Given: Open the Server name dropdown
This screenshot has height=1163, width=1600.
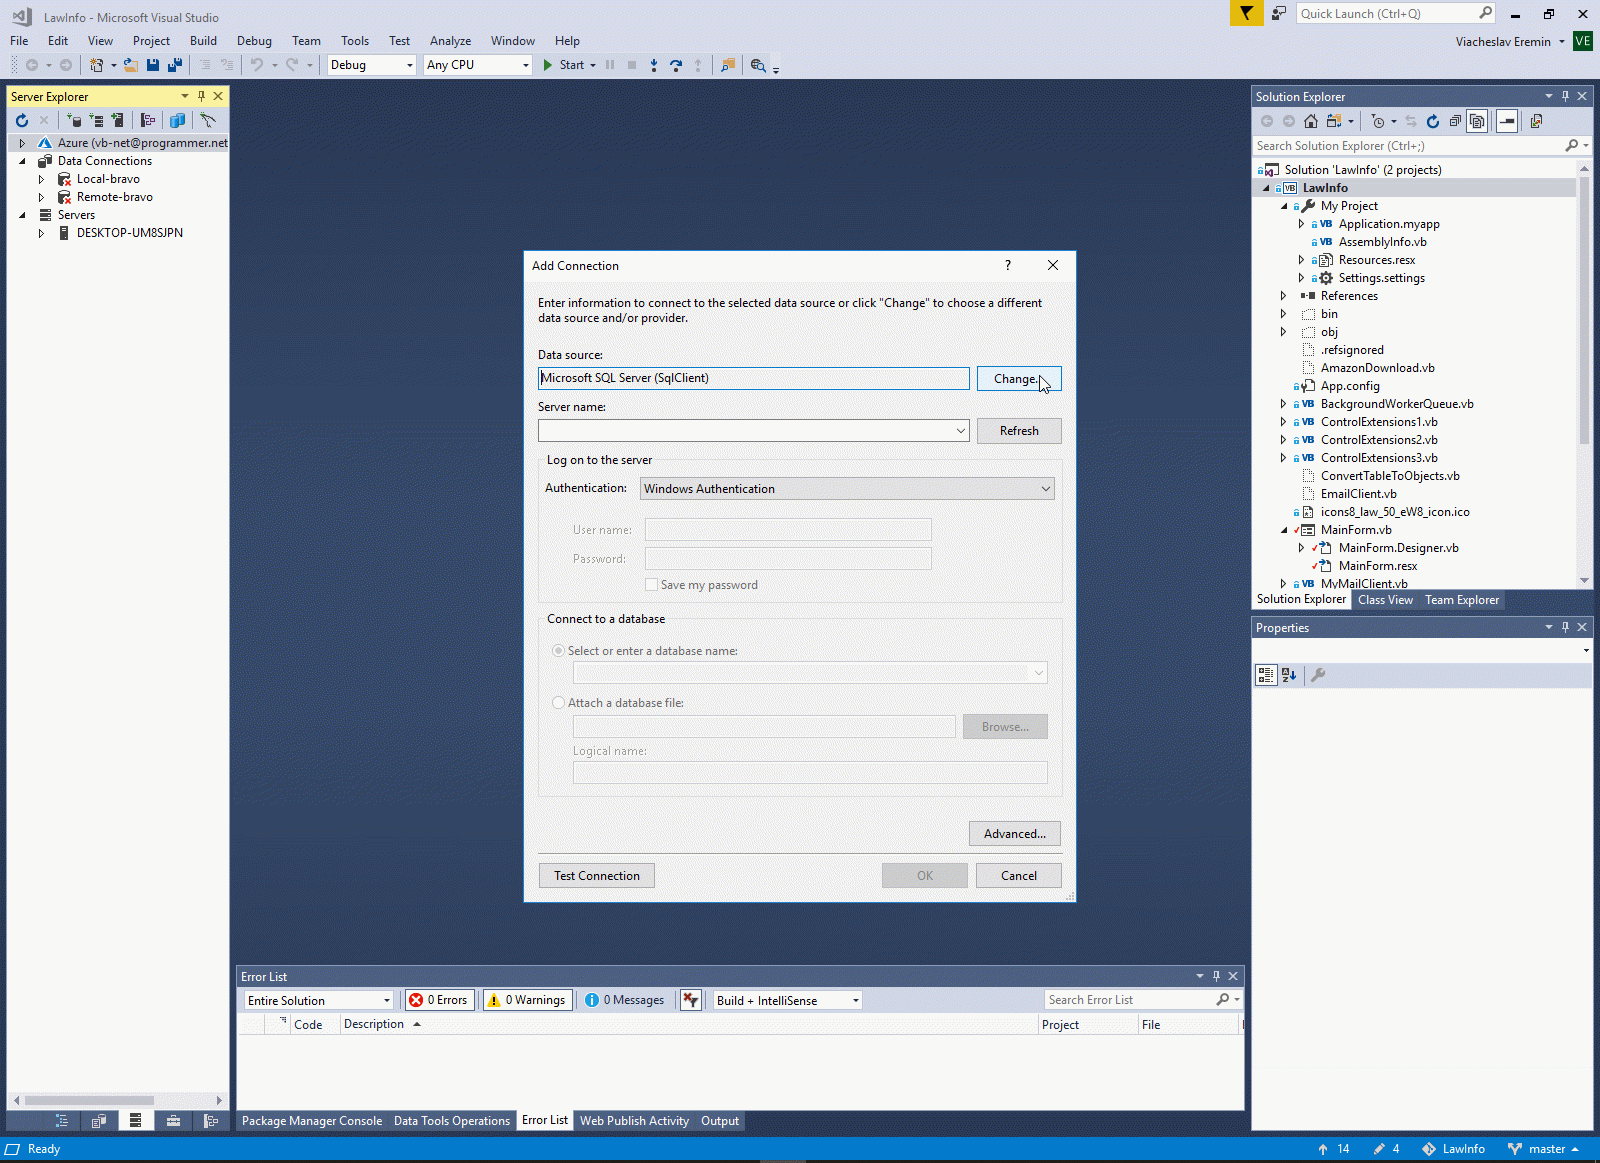Looking at the screenshot, I should [x=960, y=431].
